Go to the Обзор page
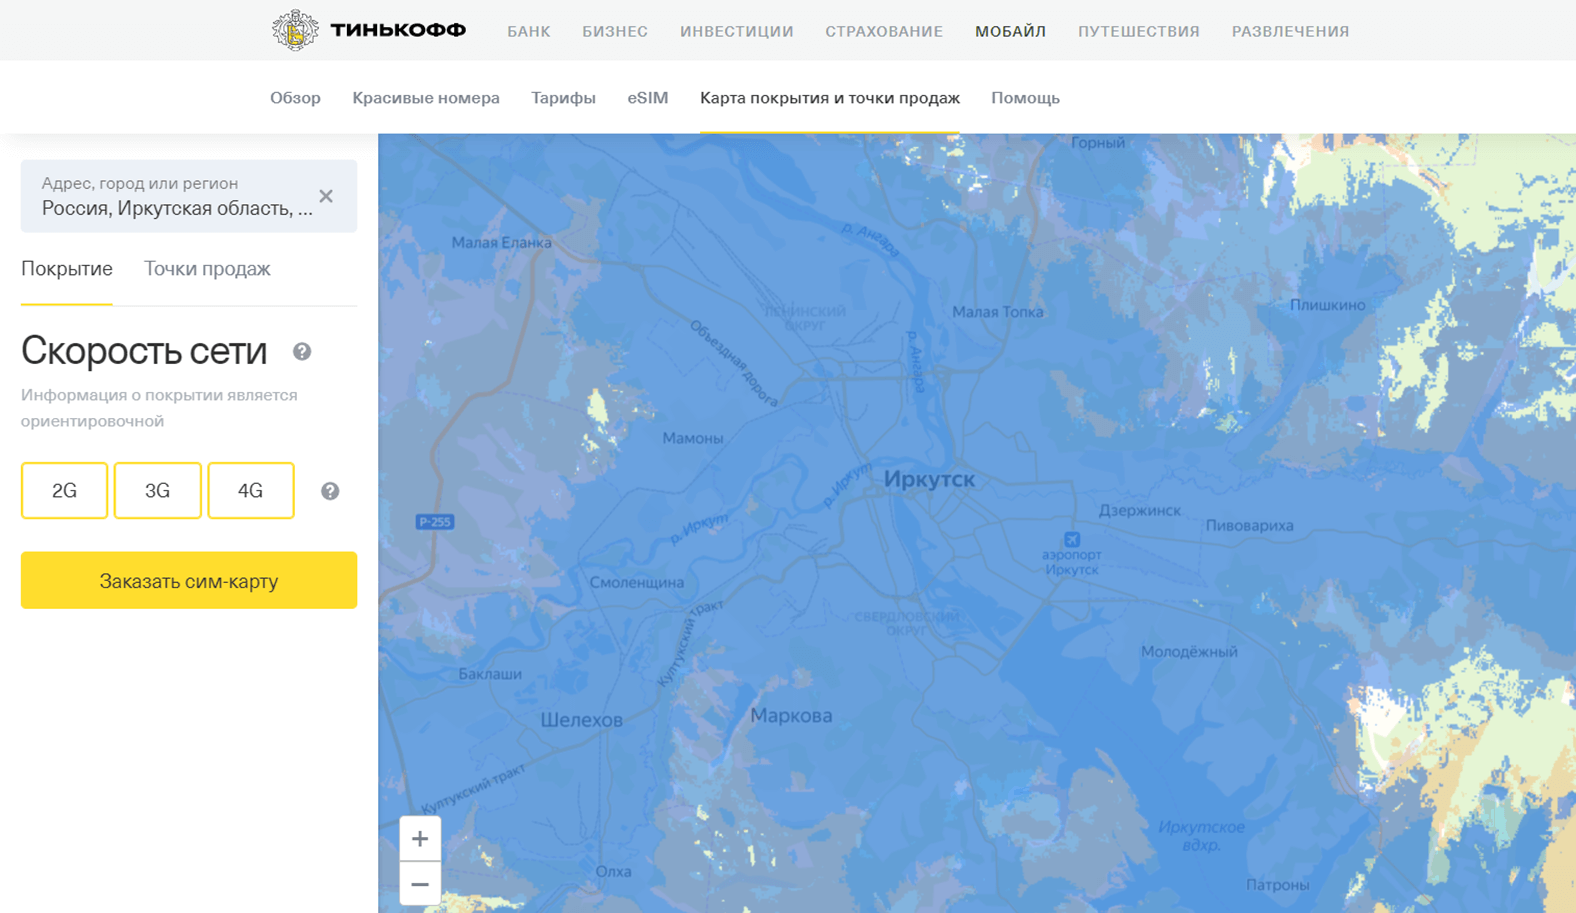The height and width of the screenshot is (913, 1576). coord(295,98)
